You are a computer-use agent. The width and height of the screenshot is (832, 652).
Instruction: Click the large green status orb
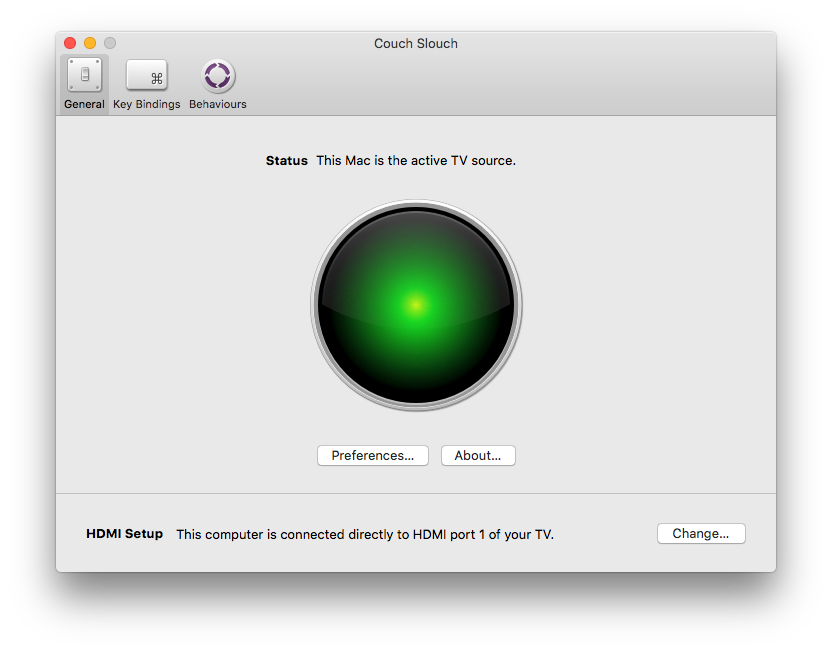pyautogui.click(x=417, y=305)
